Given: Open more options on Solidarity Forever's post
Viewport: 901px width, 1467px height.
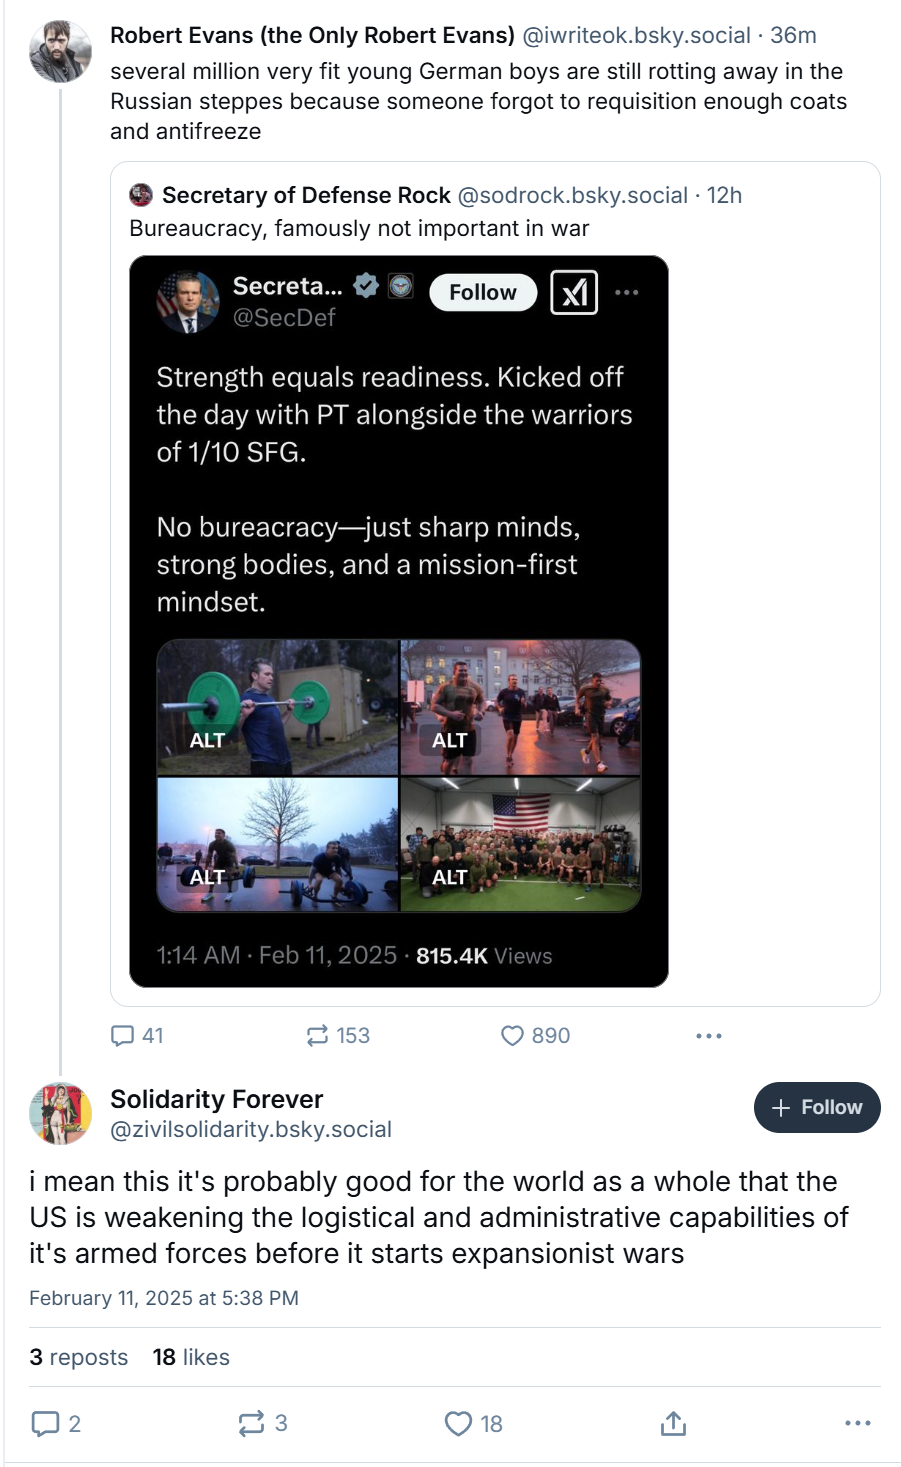Looking at the screenshot, I should tap(857, 1423).
